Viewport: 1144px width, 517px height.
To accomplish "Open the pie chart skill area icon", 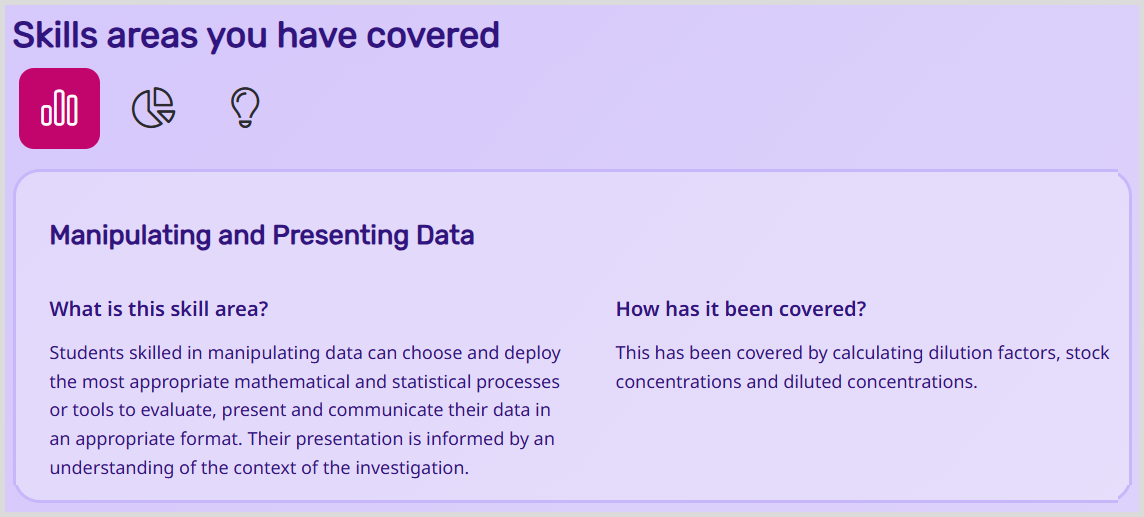I will coord(153,108).
